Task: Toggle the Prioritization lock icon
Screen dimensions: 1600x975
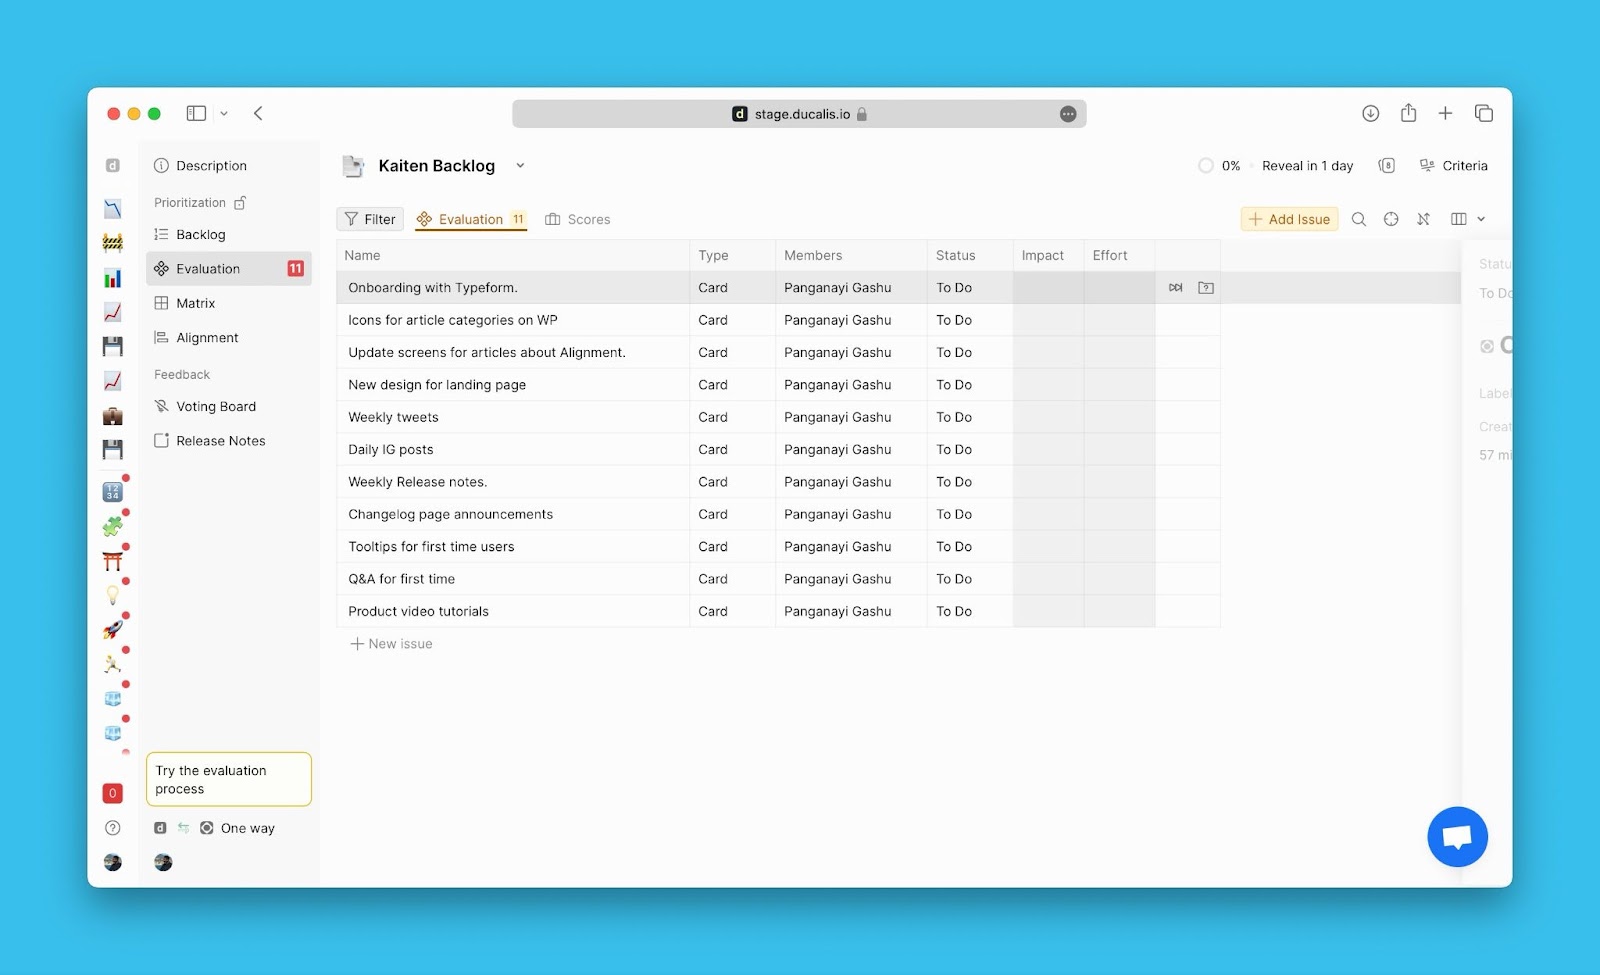Action: 240,203
